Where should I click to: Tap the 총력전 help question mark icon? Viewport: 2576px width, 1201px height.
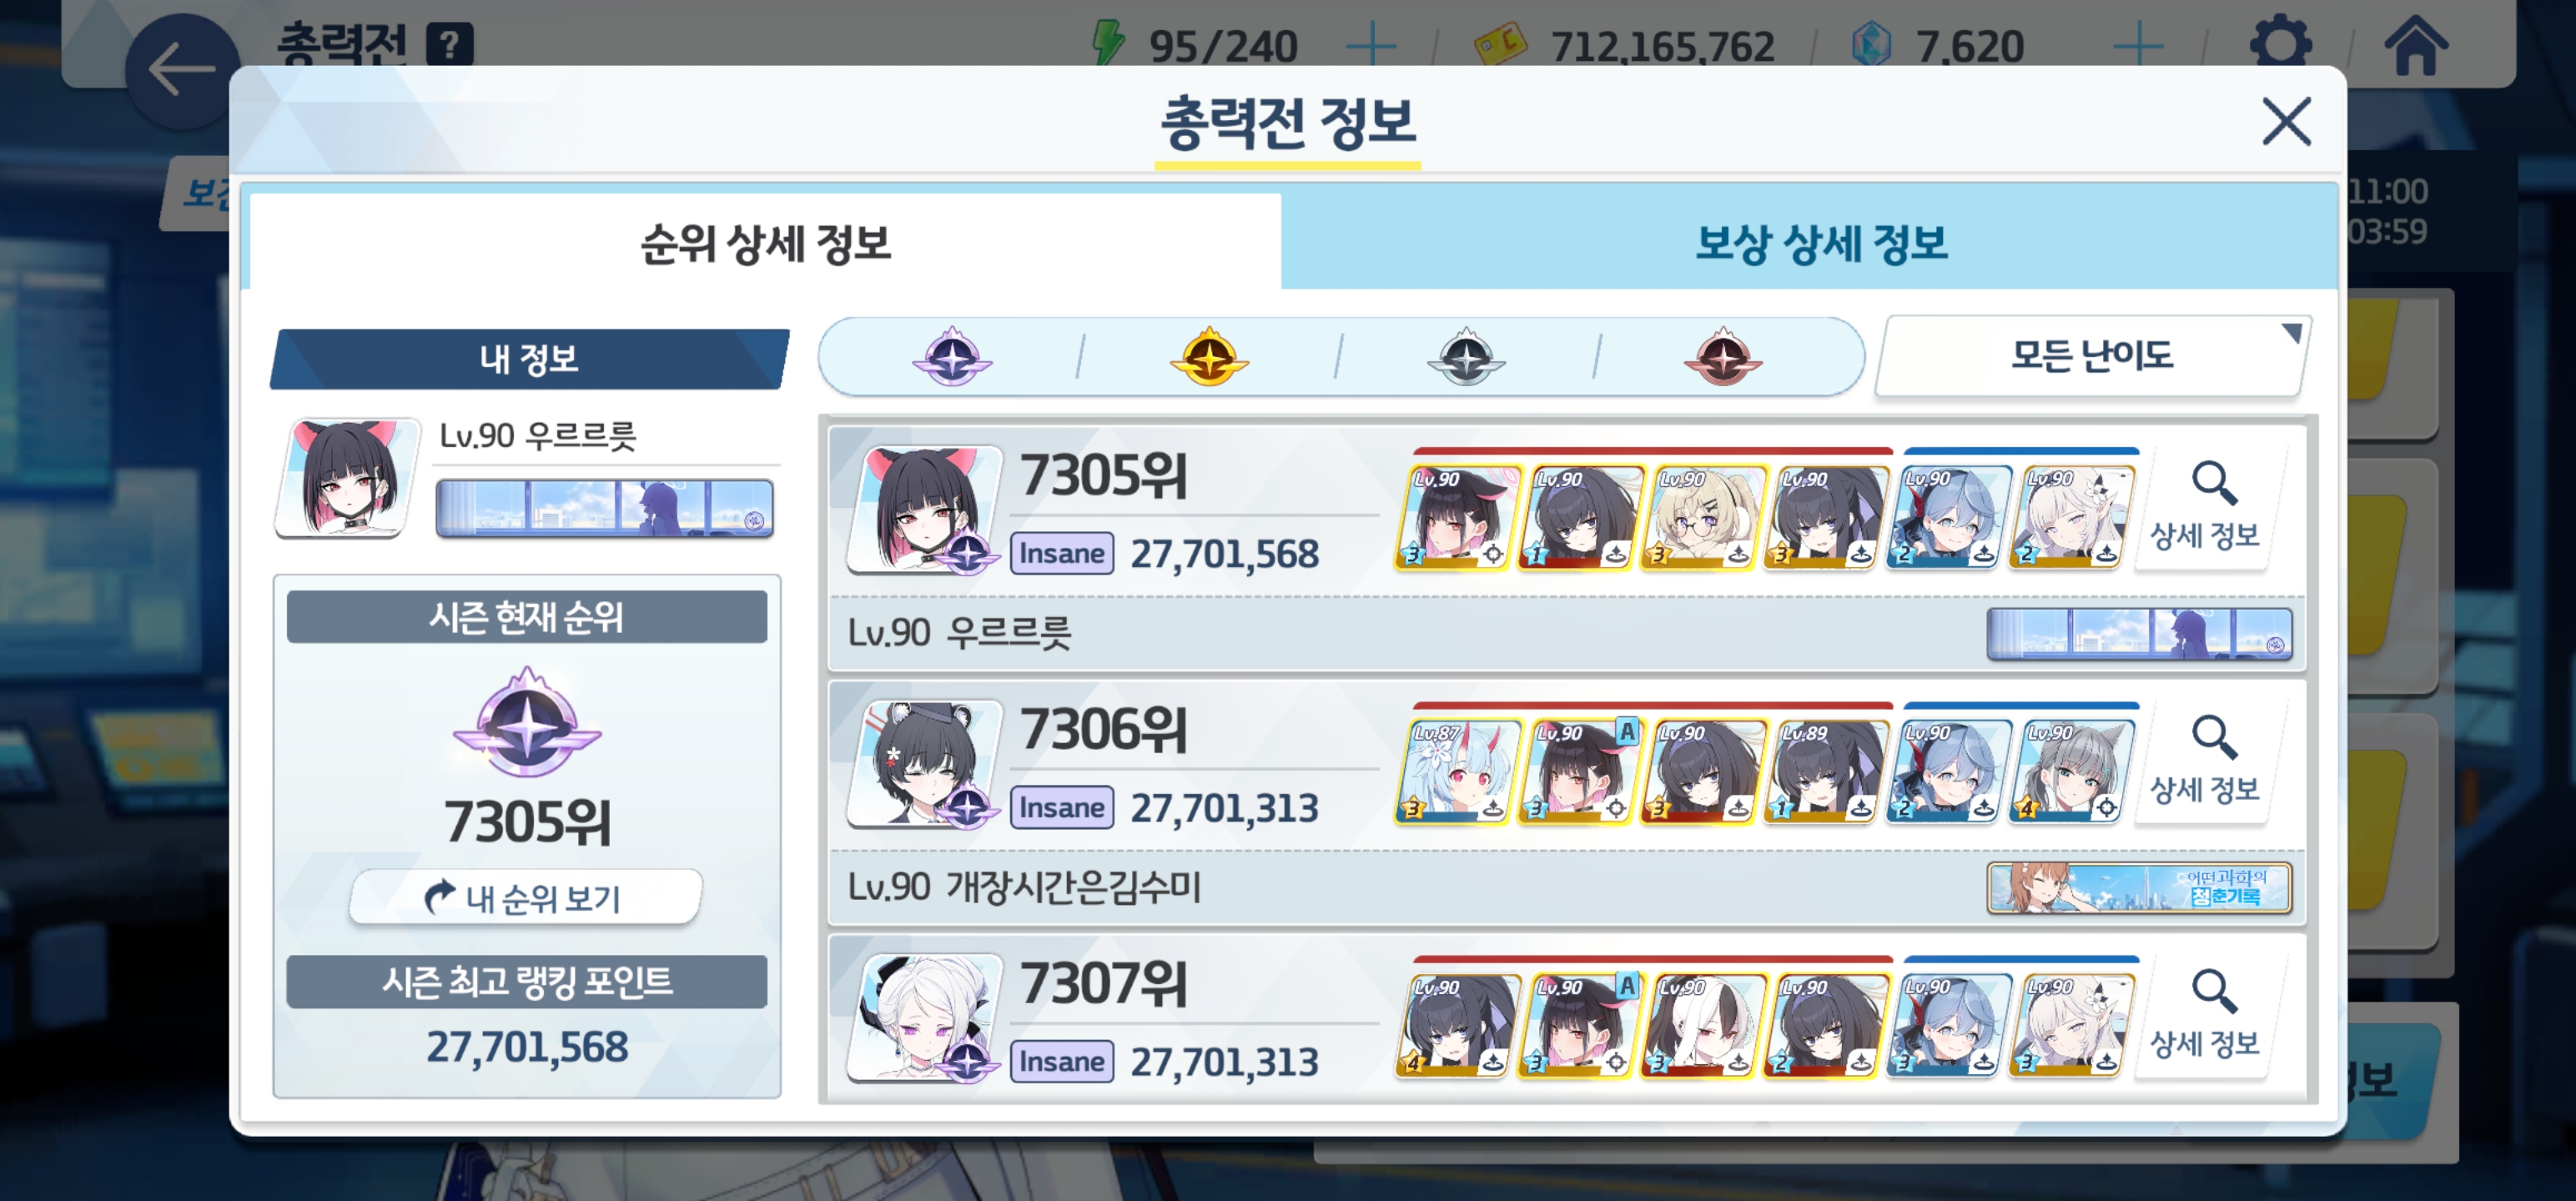click(450, 45)
